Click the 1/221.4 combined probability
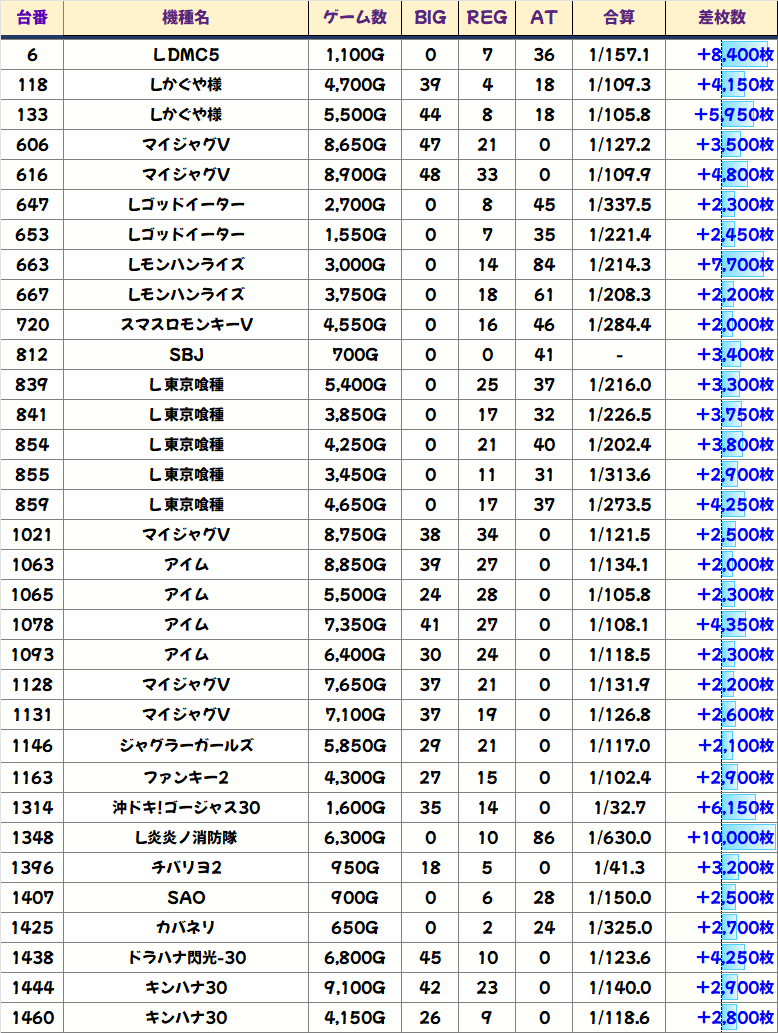This screenshot has width=778, height=1033. [x=619, y=235]
